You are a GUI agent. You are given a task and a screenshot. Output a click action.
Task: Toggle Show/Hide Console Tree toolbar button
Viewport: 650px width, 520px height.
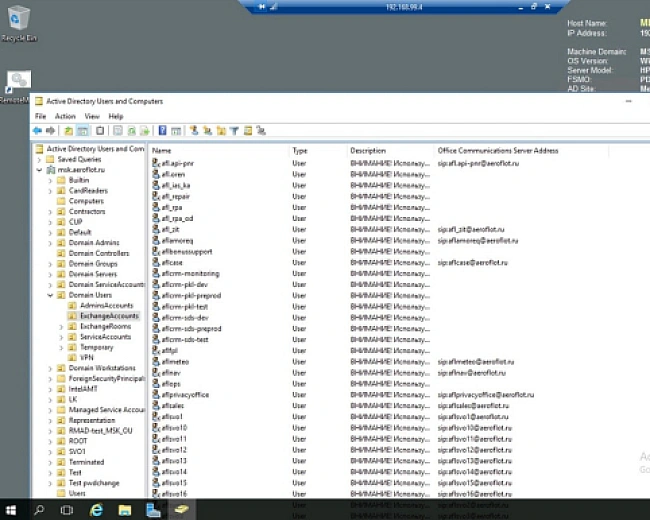click(83, 131)
